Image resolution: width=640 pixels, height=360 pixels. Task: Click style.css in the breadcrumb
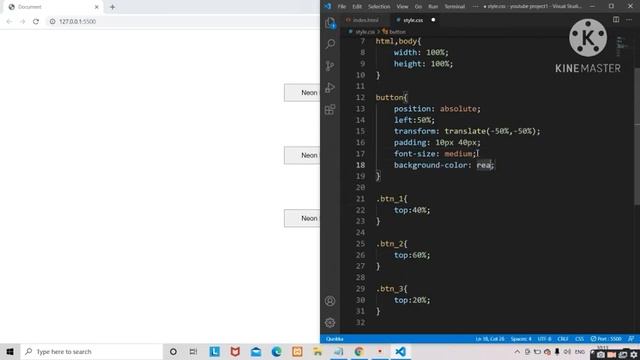[364, 32]
